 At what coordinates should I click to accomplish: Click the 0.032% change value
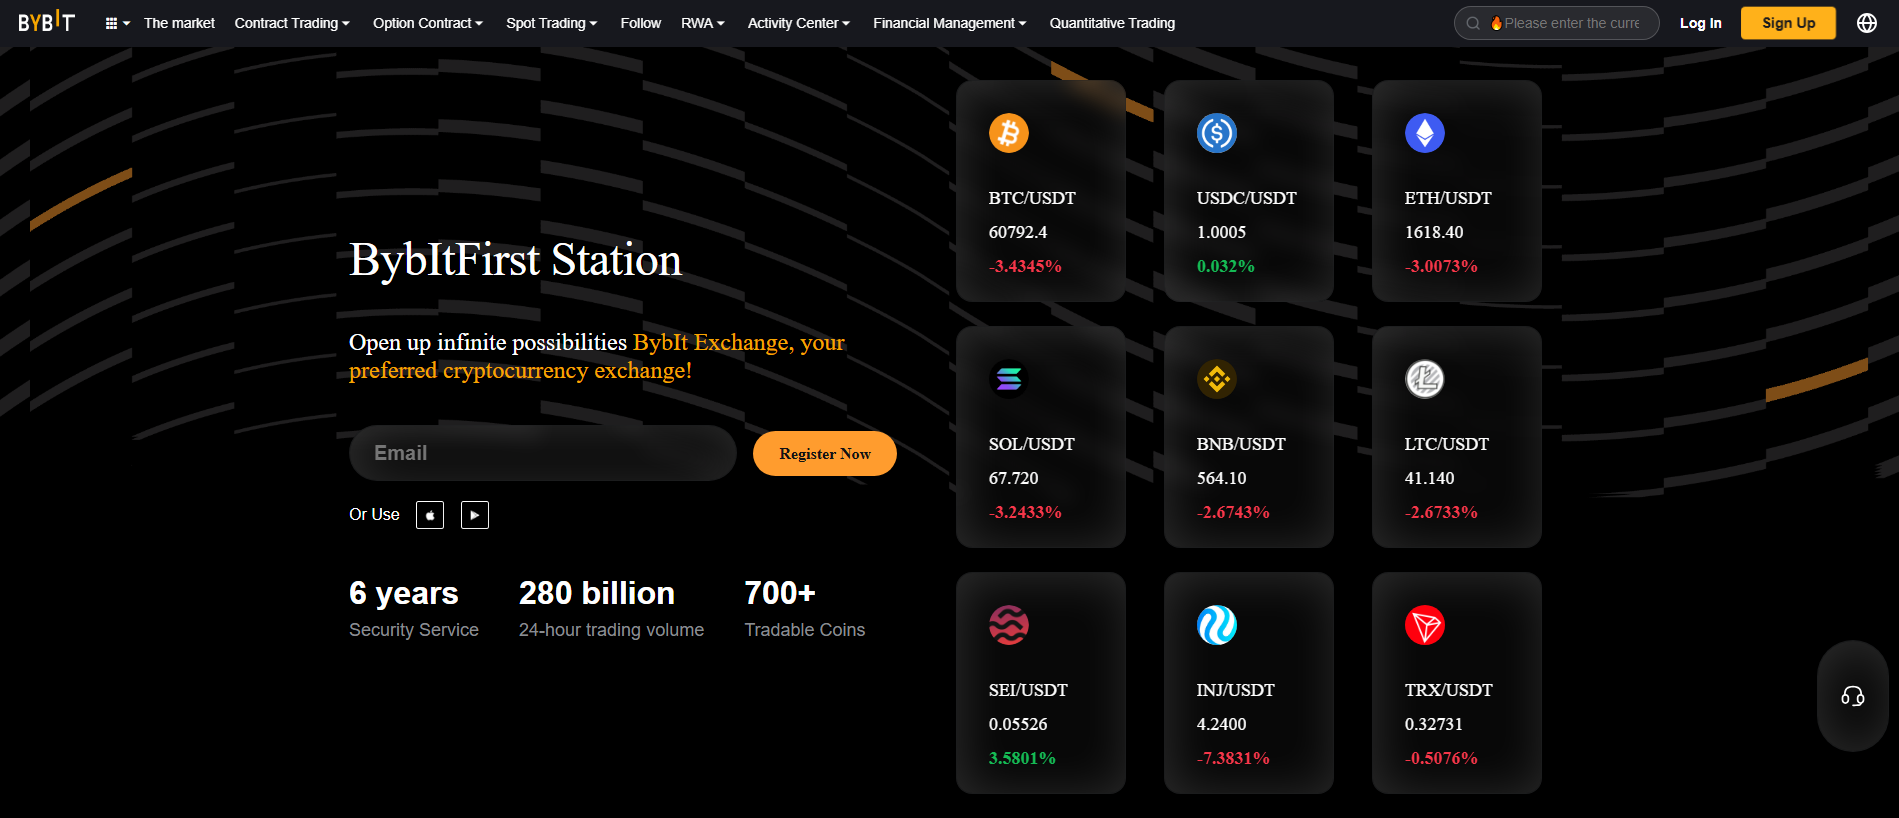point(1225,266)
